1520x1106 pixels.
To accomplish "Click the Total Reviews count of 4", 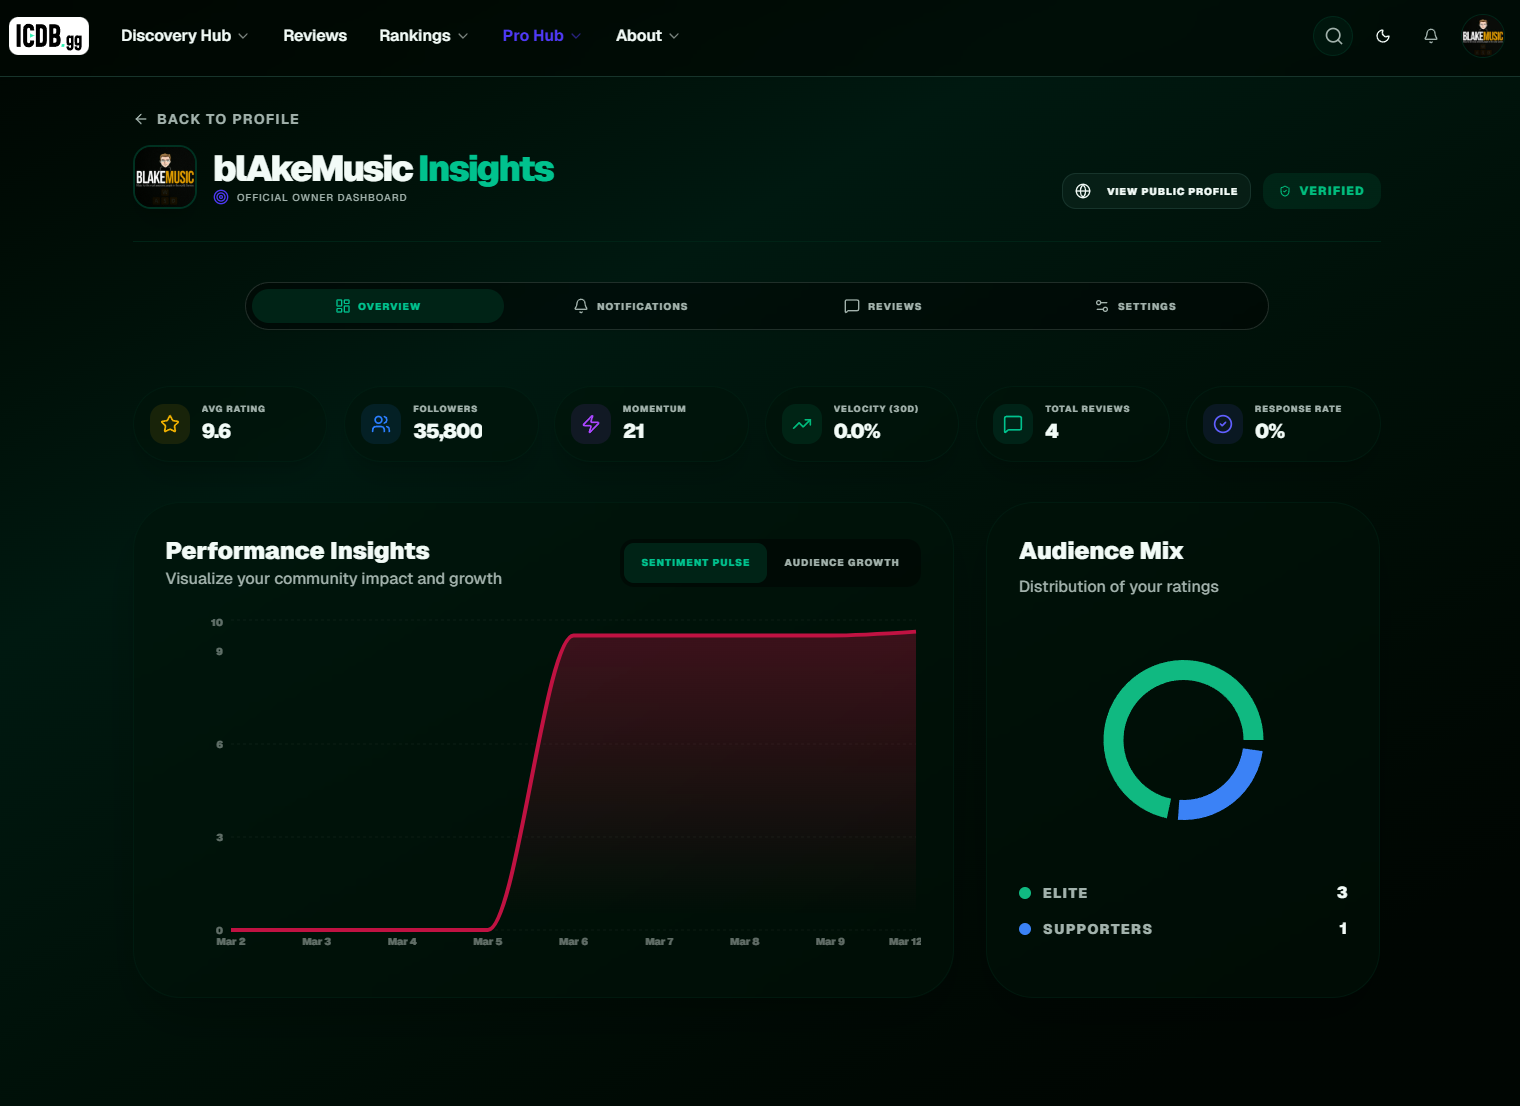I will point(1052,431).
